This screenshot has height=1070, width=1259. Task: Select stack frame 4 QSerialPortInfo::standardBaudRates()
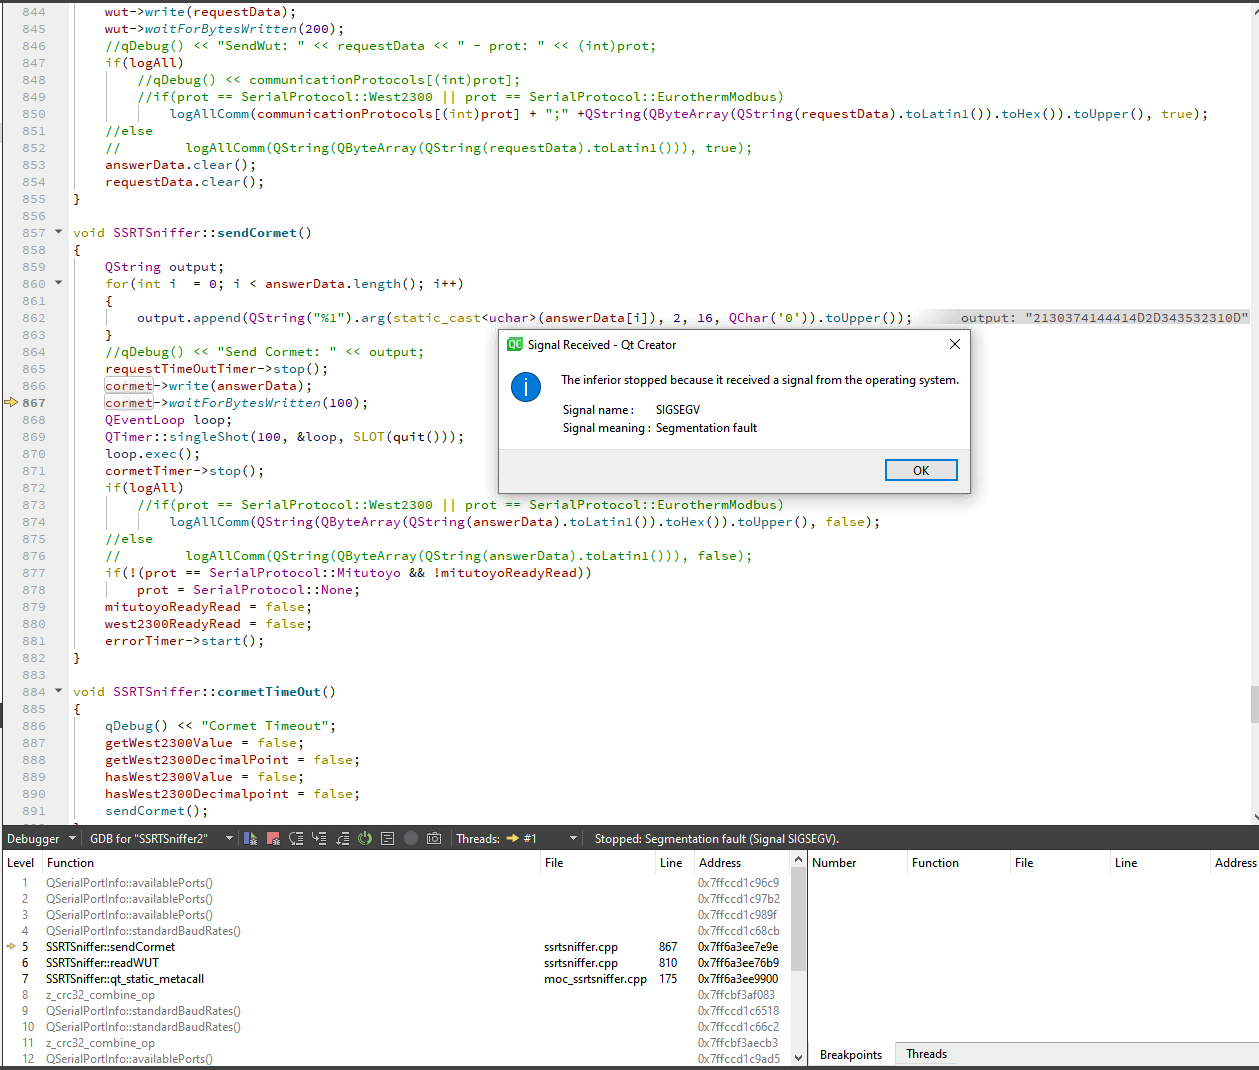[x=396, y=930]
